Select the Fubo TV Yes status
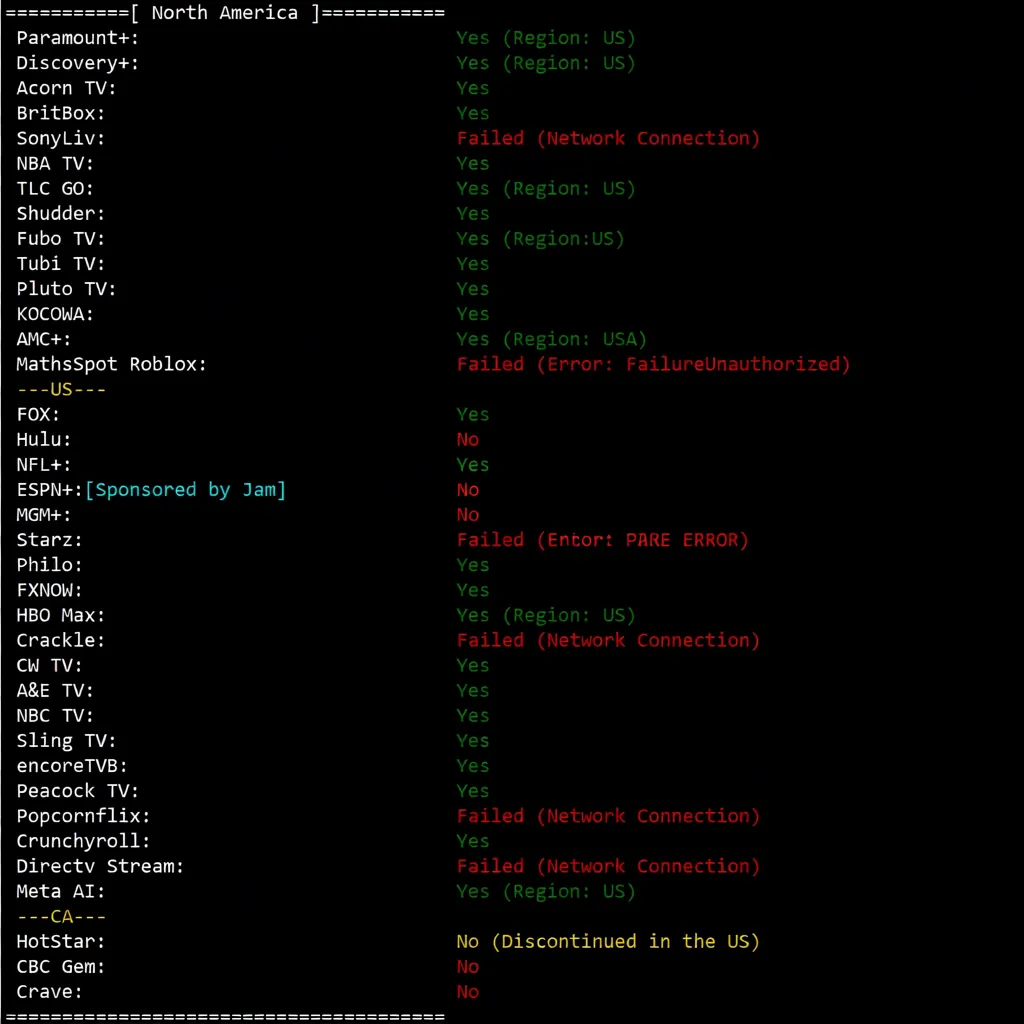 (539, 238)
